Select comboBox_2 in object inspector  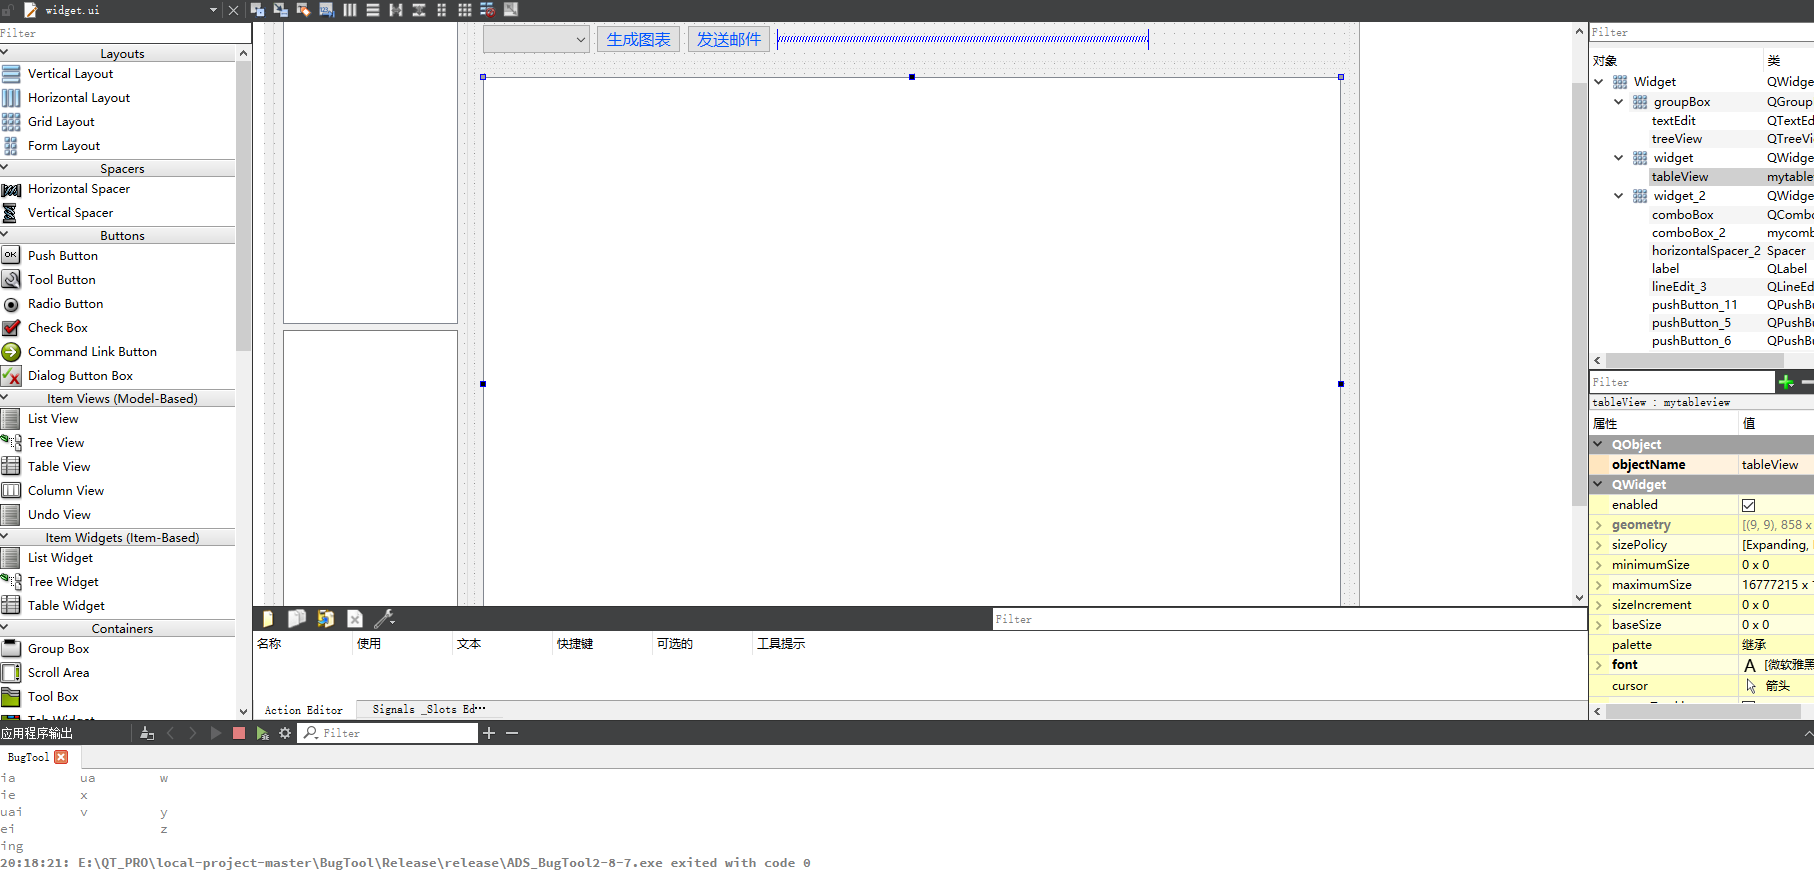(1688, 233)
